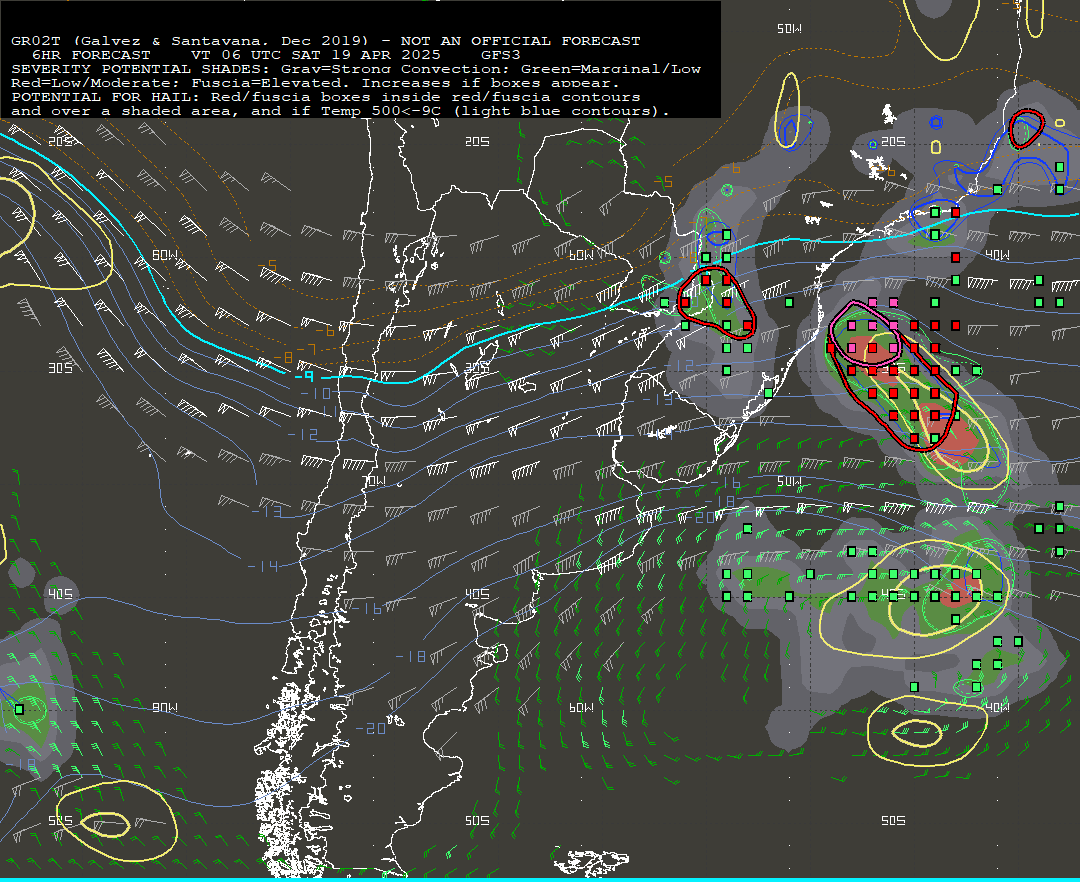The image size is (1080, 882).
Task: Click the 'NOT AN OFFICIAL FORECAST' notice
Action: click(x=521, y=41)
